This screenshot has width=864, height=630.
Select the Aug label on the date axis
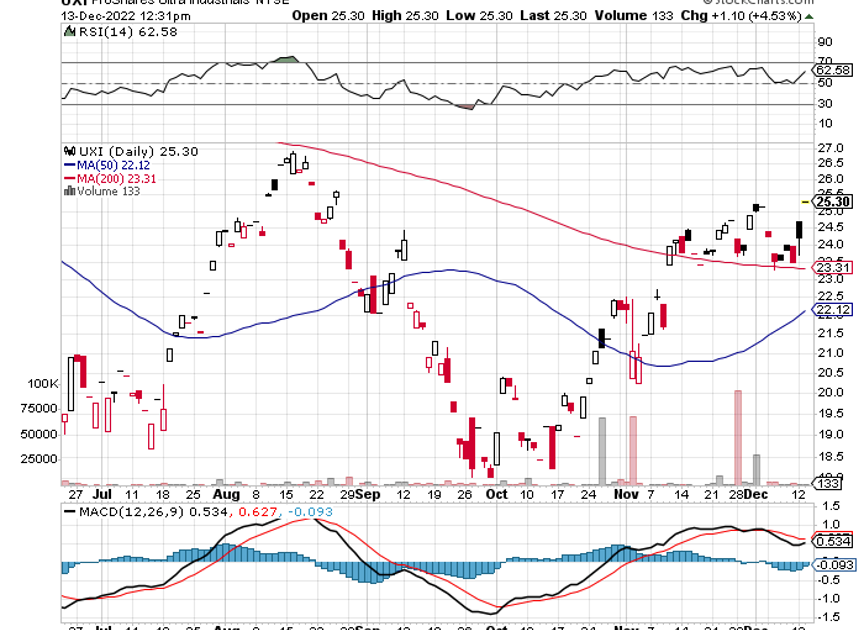[x=227, y=494]
